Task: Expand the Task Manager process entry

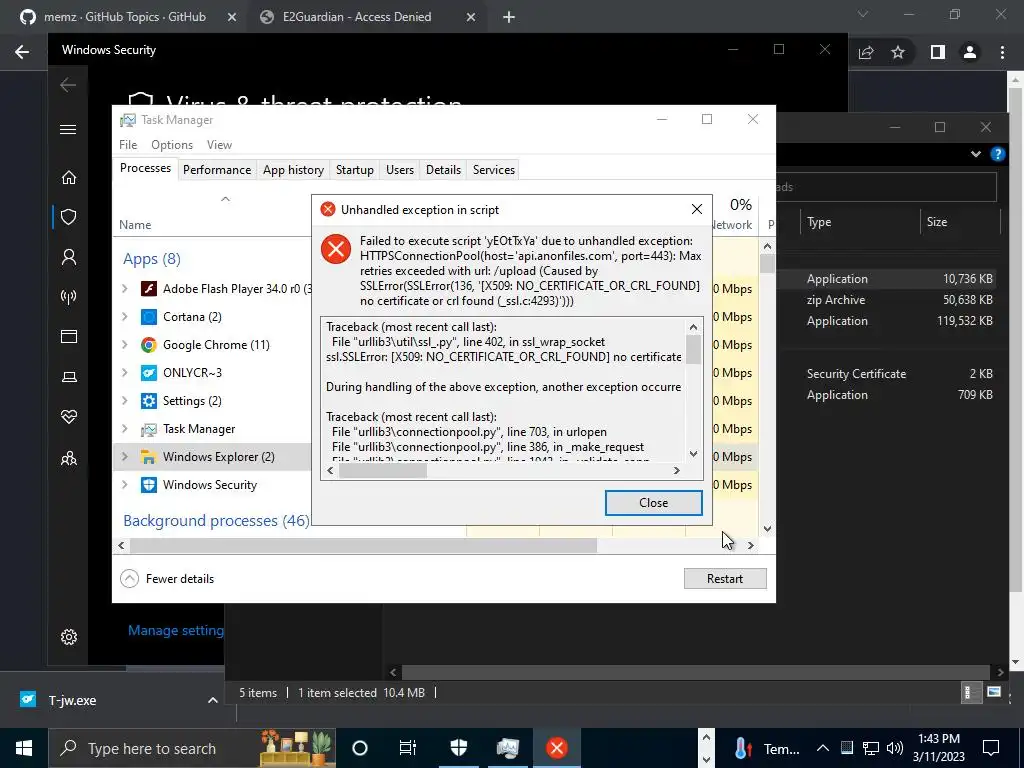Action: pyautogui.click(x=125, y=428)
